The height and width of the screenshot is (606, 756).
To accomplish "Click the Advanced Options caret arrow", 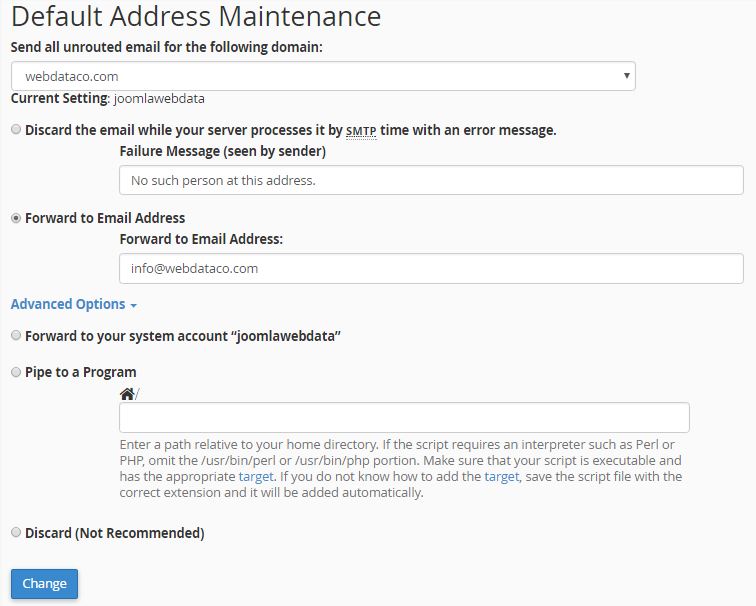I will coord(134,306).
